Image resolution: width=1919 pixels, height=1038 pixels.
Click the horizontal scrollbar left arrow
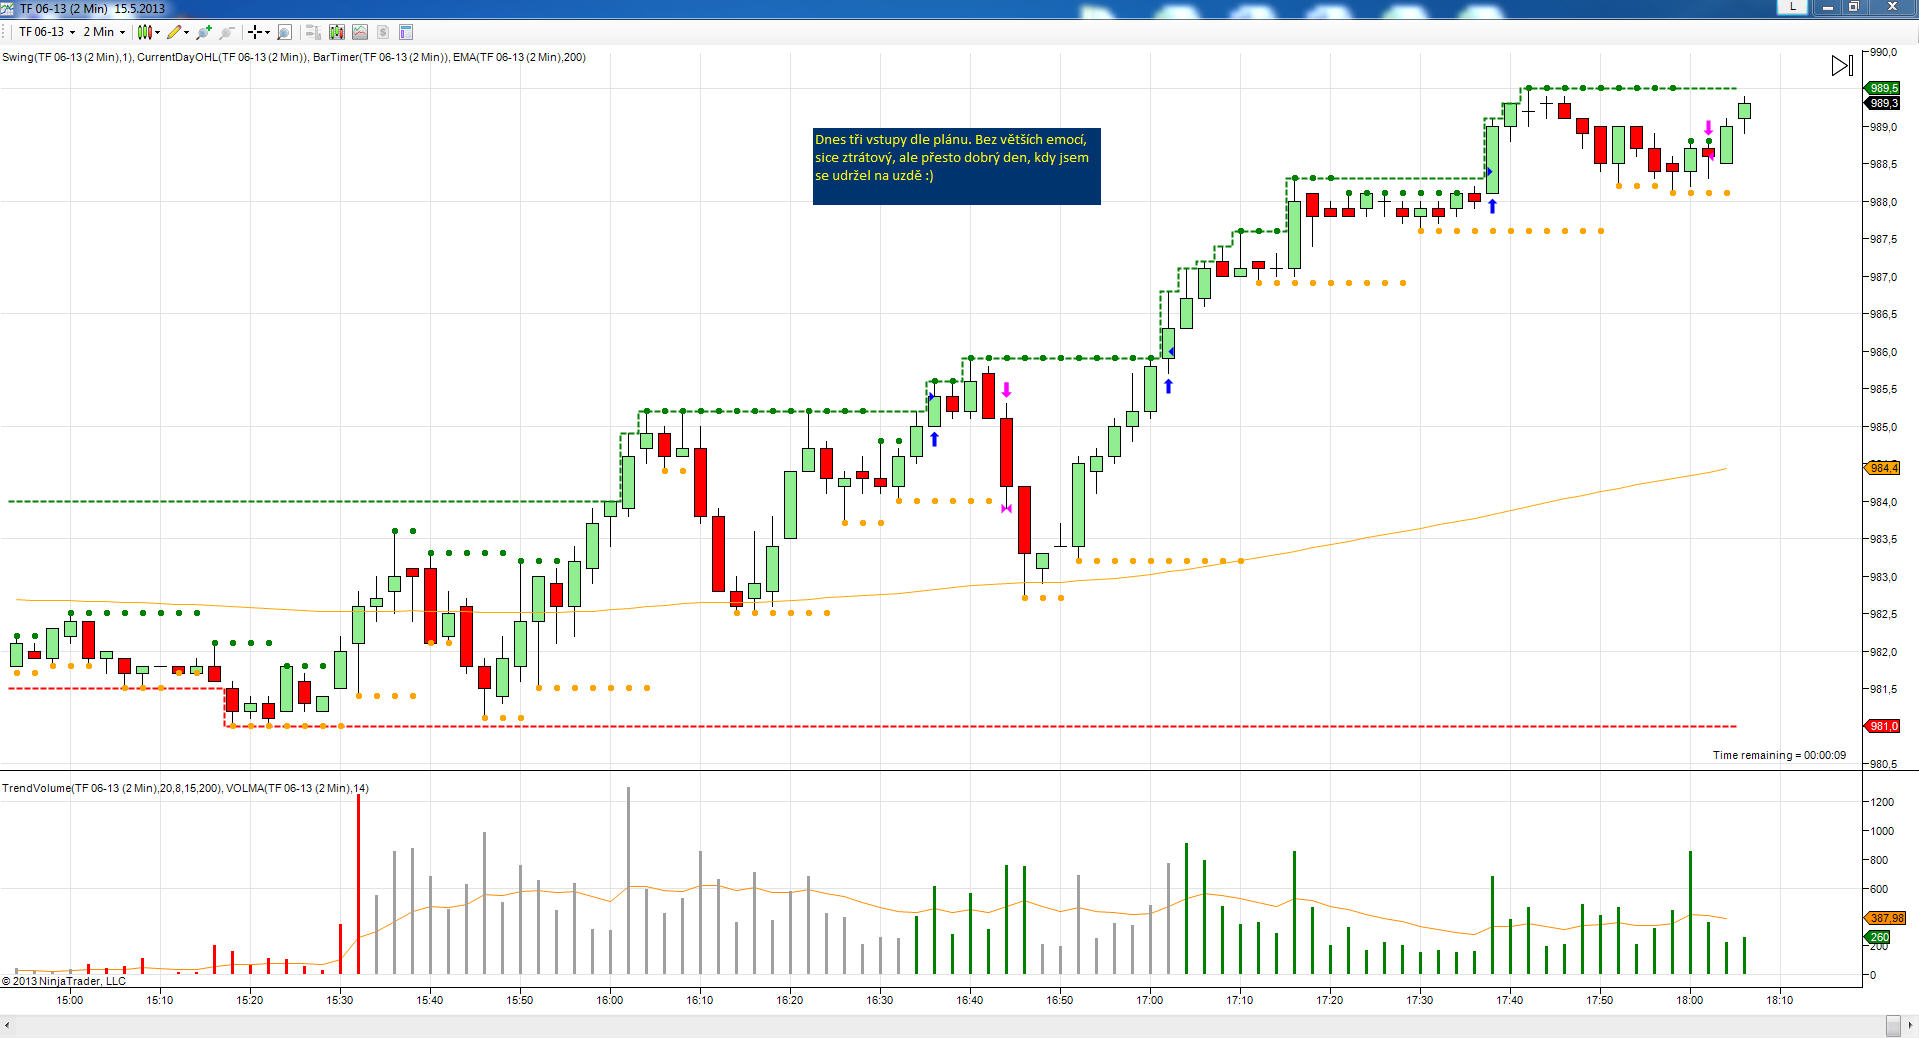coord(7,1026)
